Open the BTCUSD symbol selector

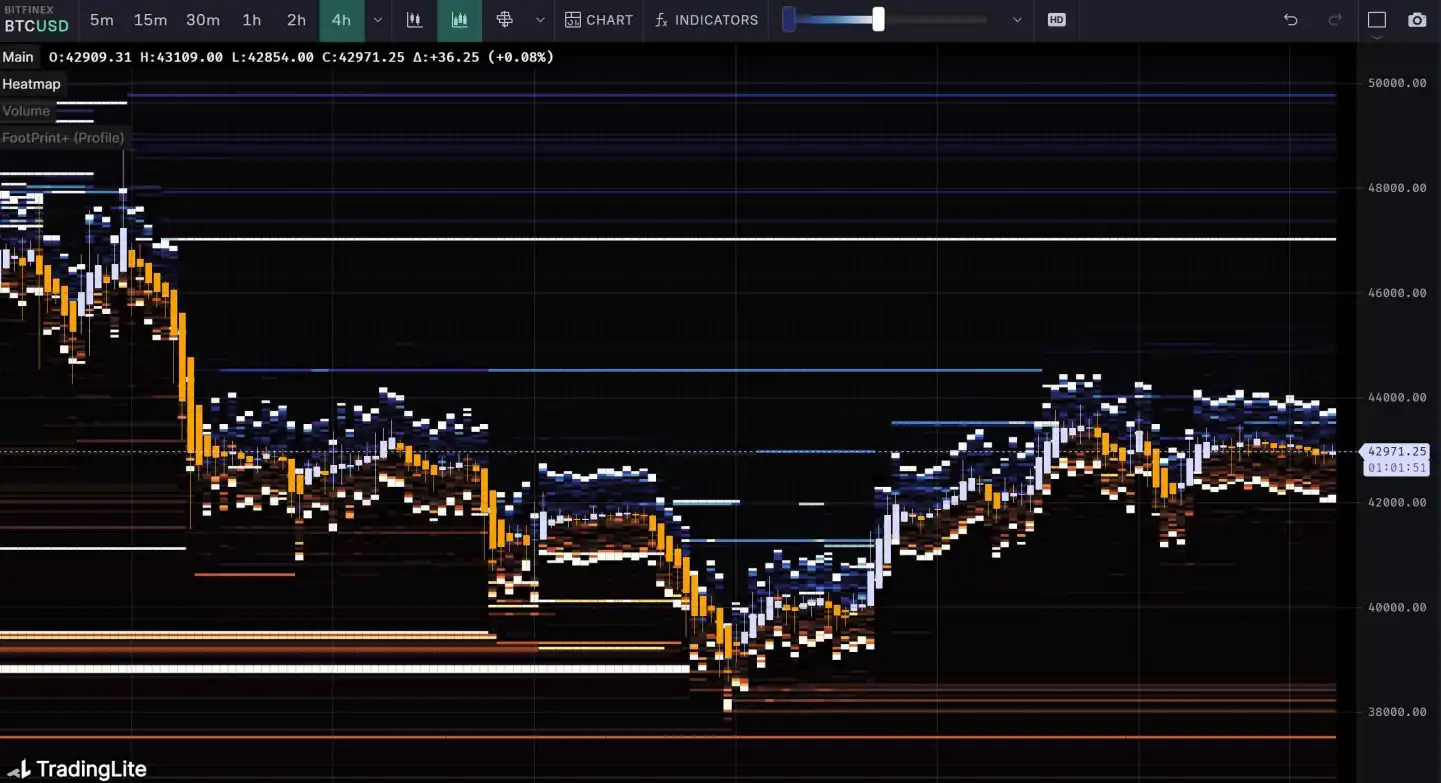click(x=37, y=20)
